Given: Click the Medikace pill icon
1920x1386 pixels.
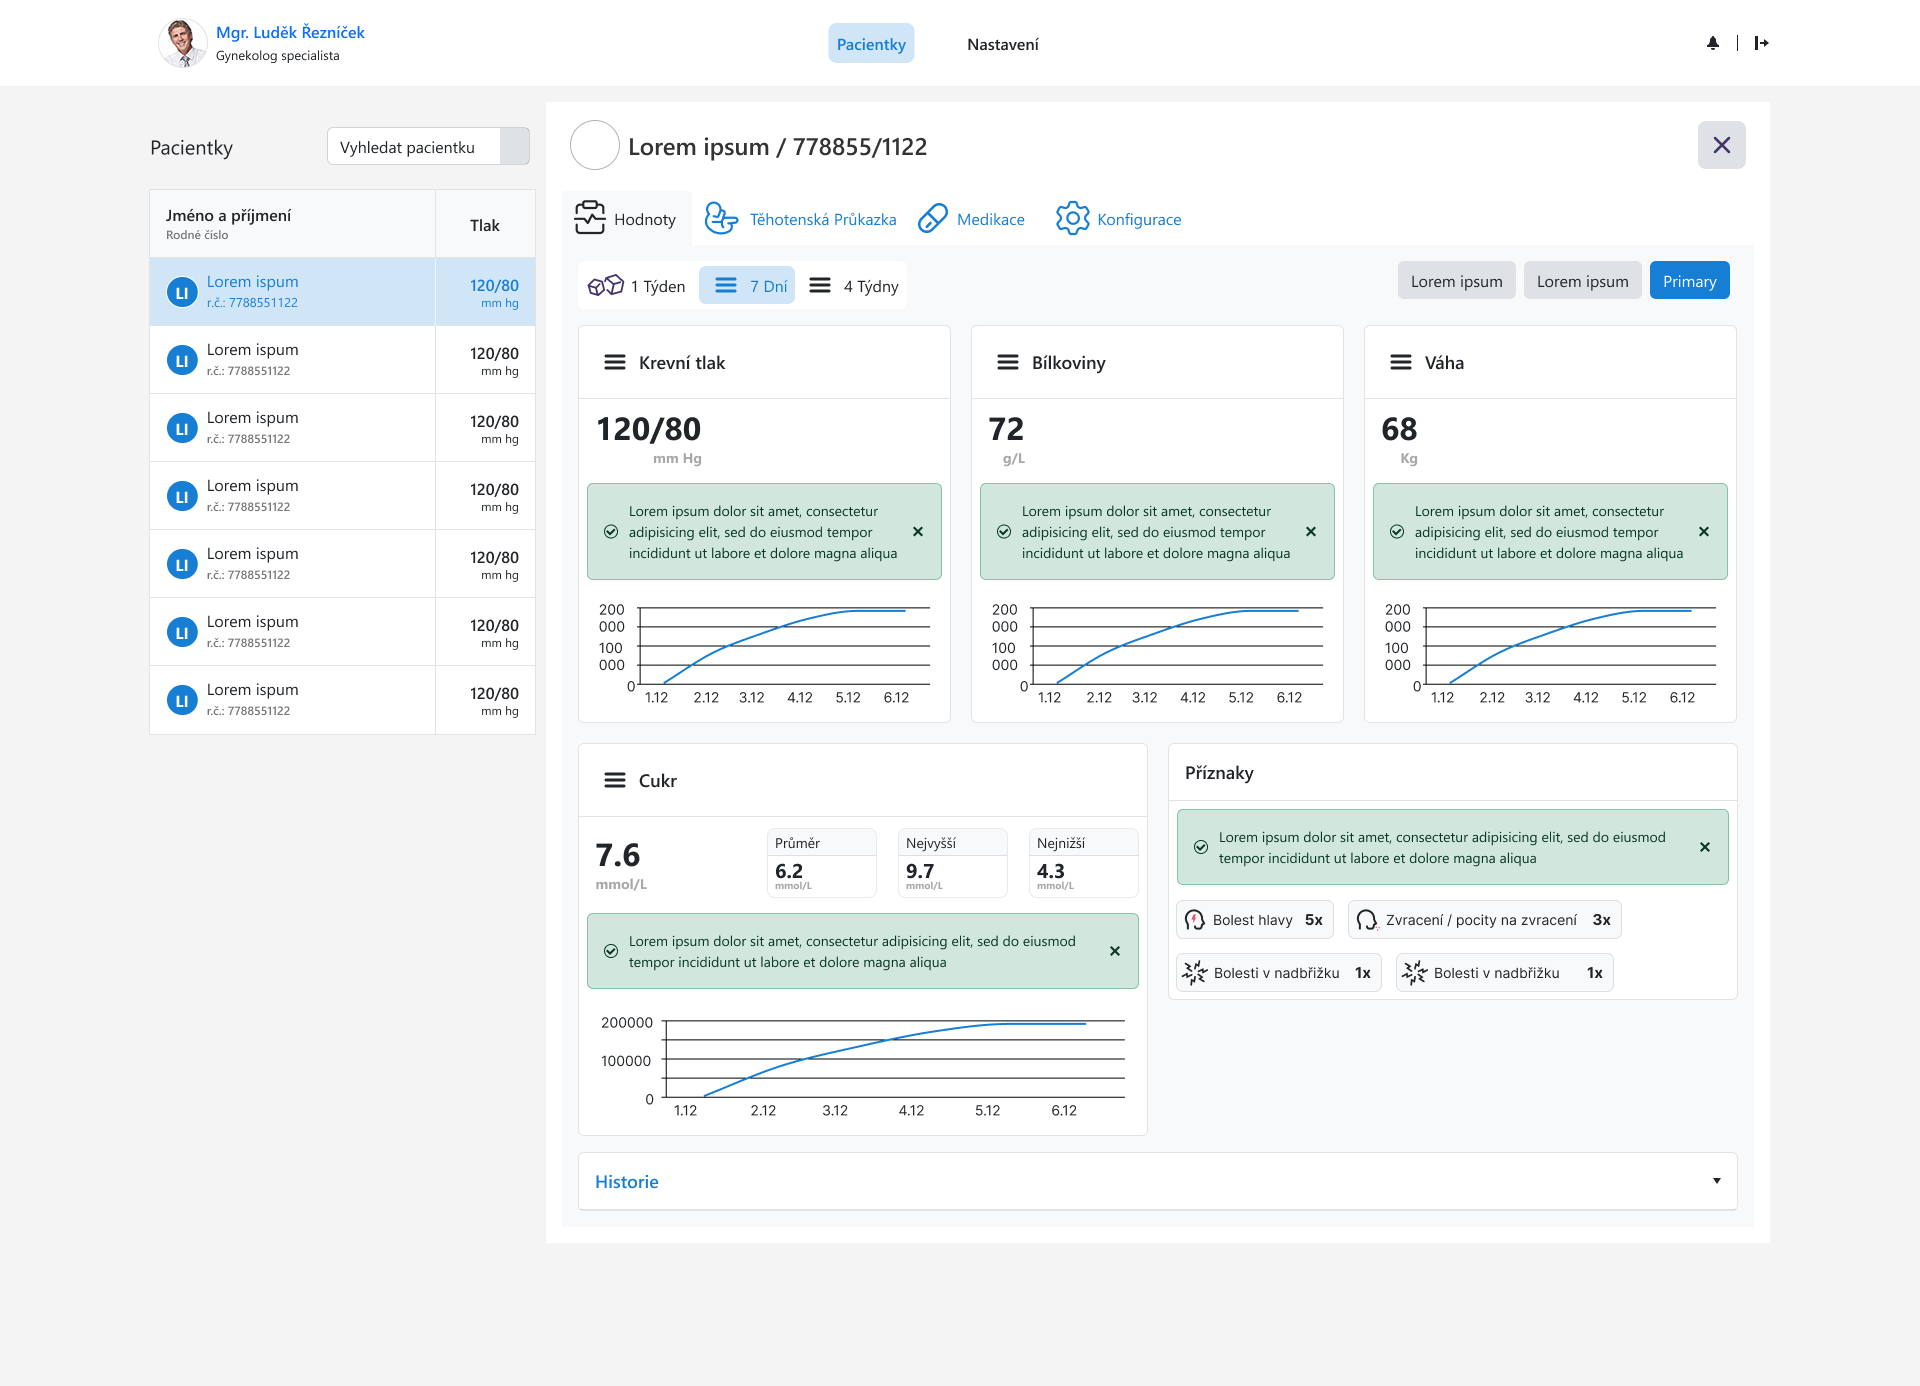Looking at the screenshot, I should [932, 218].
